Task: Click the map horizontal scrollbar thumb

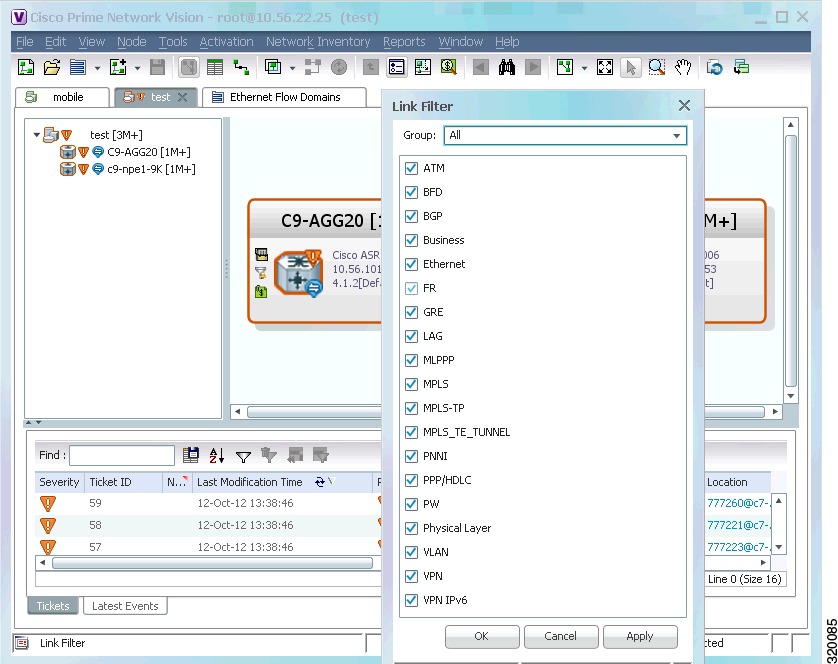Action: click(x=314, y=412)
